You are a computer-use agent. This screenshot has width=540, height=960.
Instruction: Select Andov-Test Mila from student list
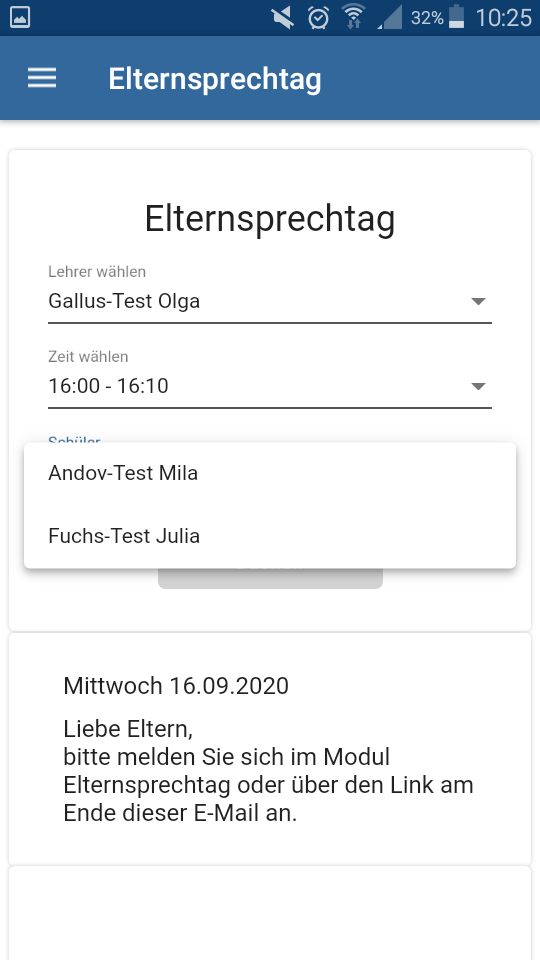270,473
